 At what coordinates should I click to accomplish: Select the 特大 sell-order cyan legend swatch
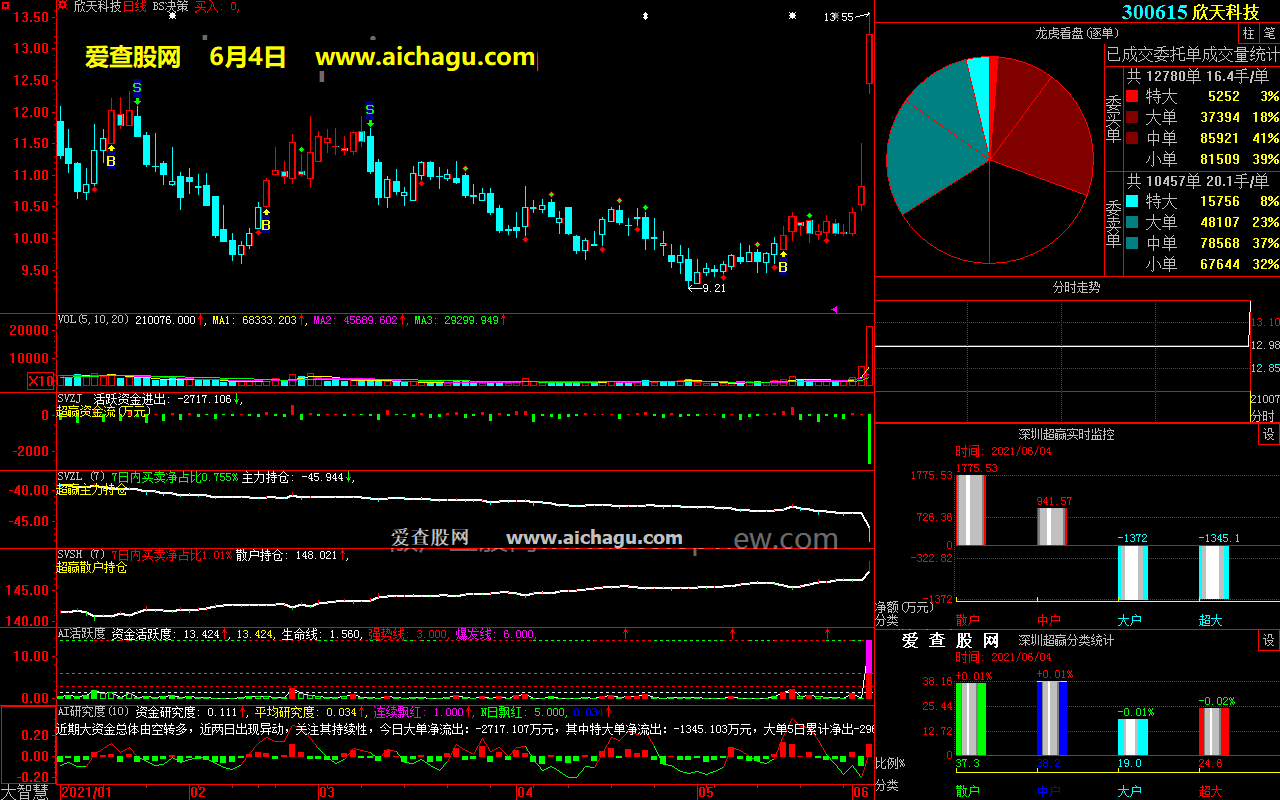(x=1132, y=202)
